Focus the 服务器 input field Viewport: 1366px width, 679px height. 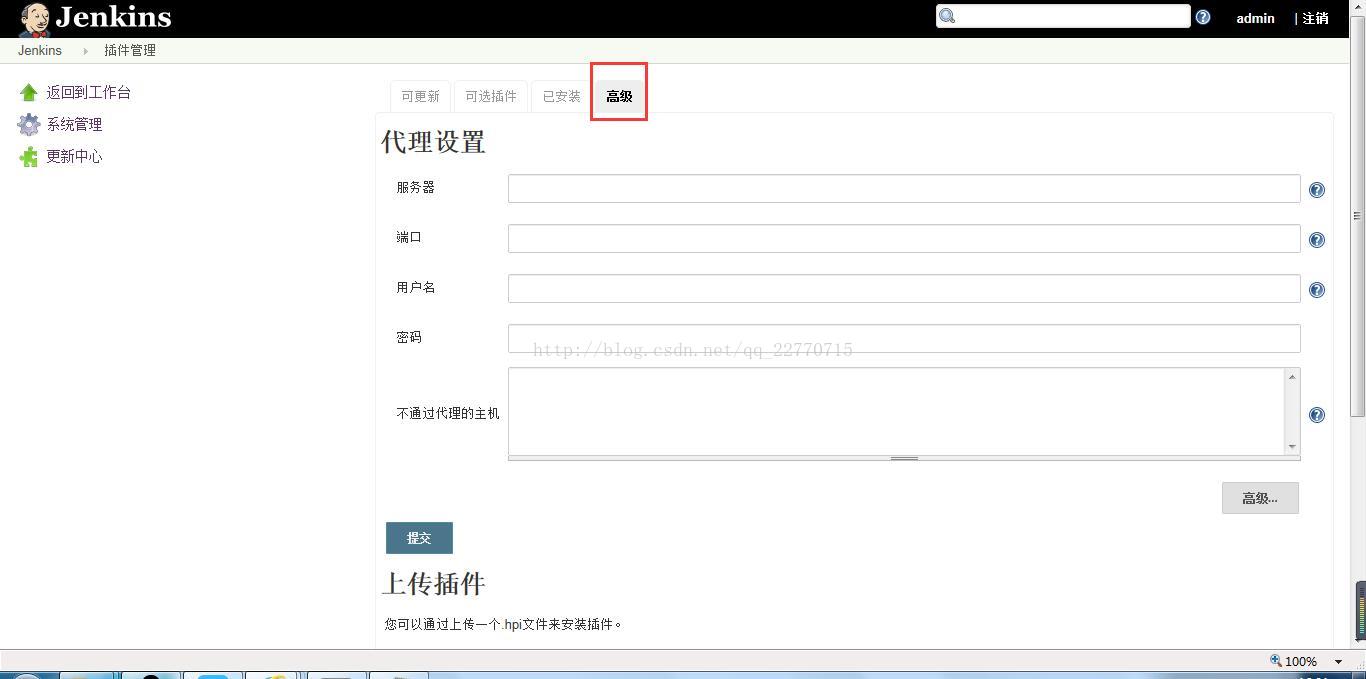[x=904, y=188]
